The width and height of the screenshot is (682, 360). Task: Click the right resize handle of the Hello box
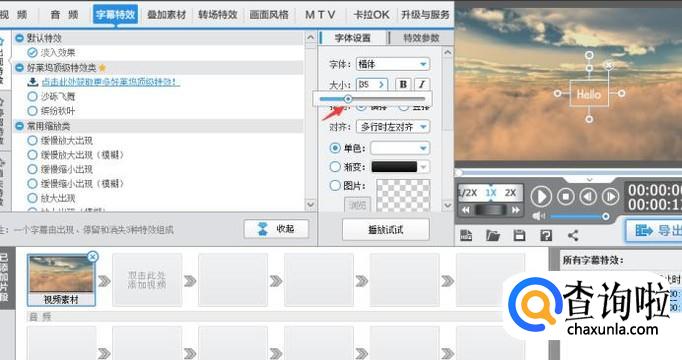click(622, 93)
